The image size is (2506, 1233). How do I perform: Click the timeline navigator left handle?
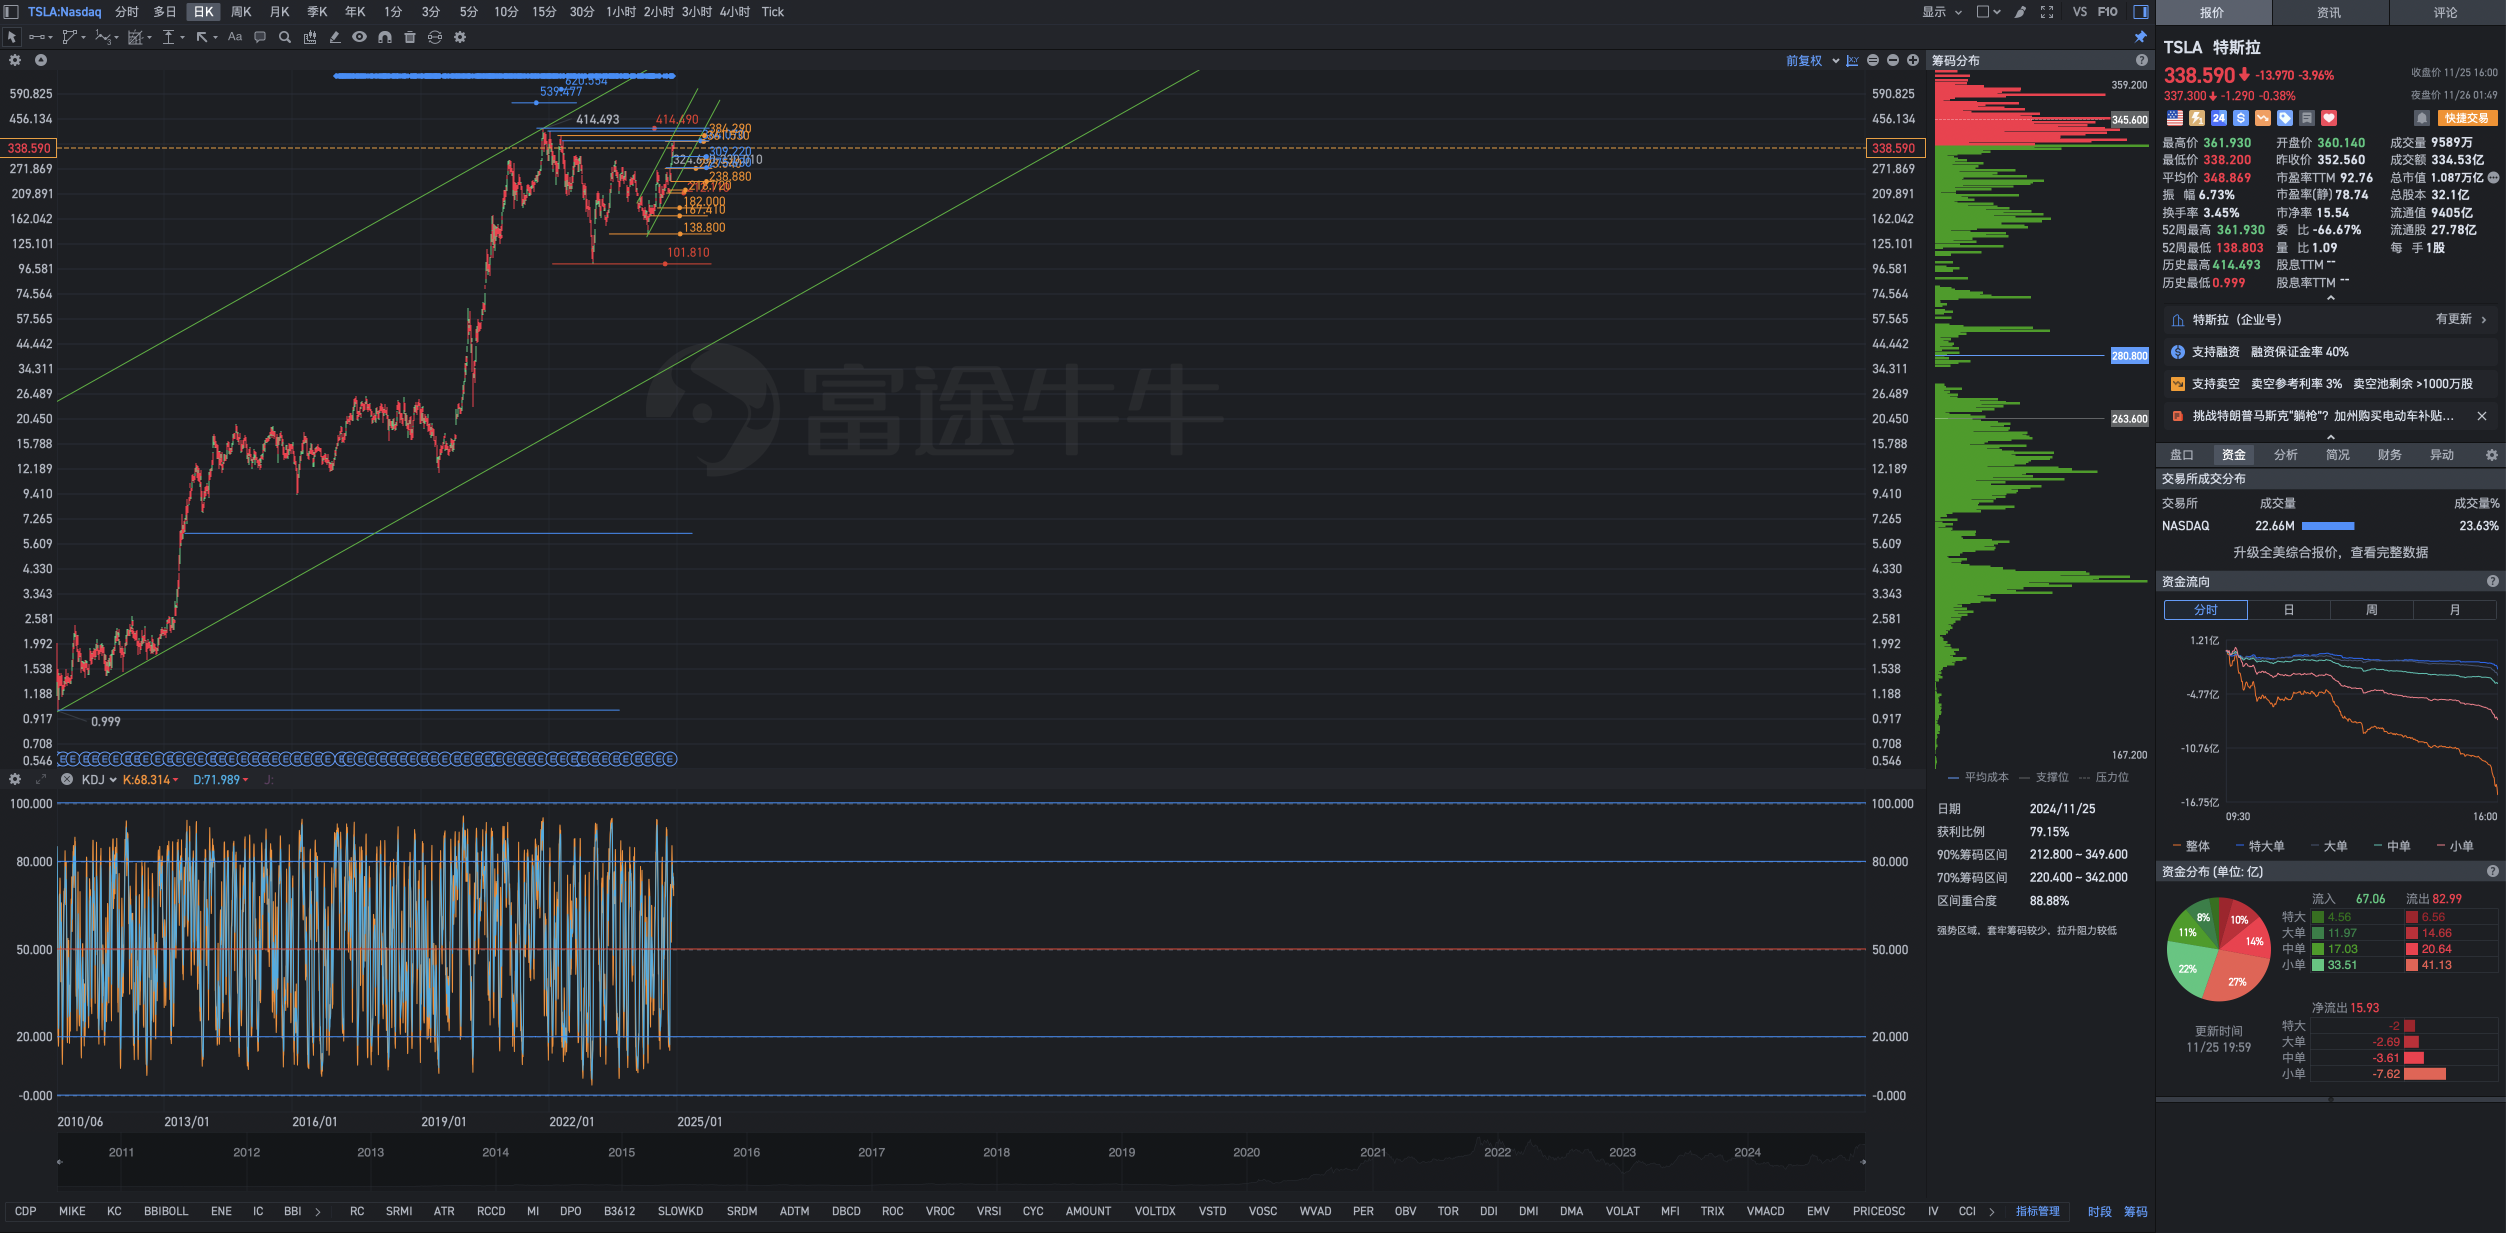(x=60, y=1162)
